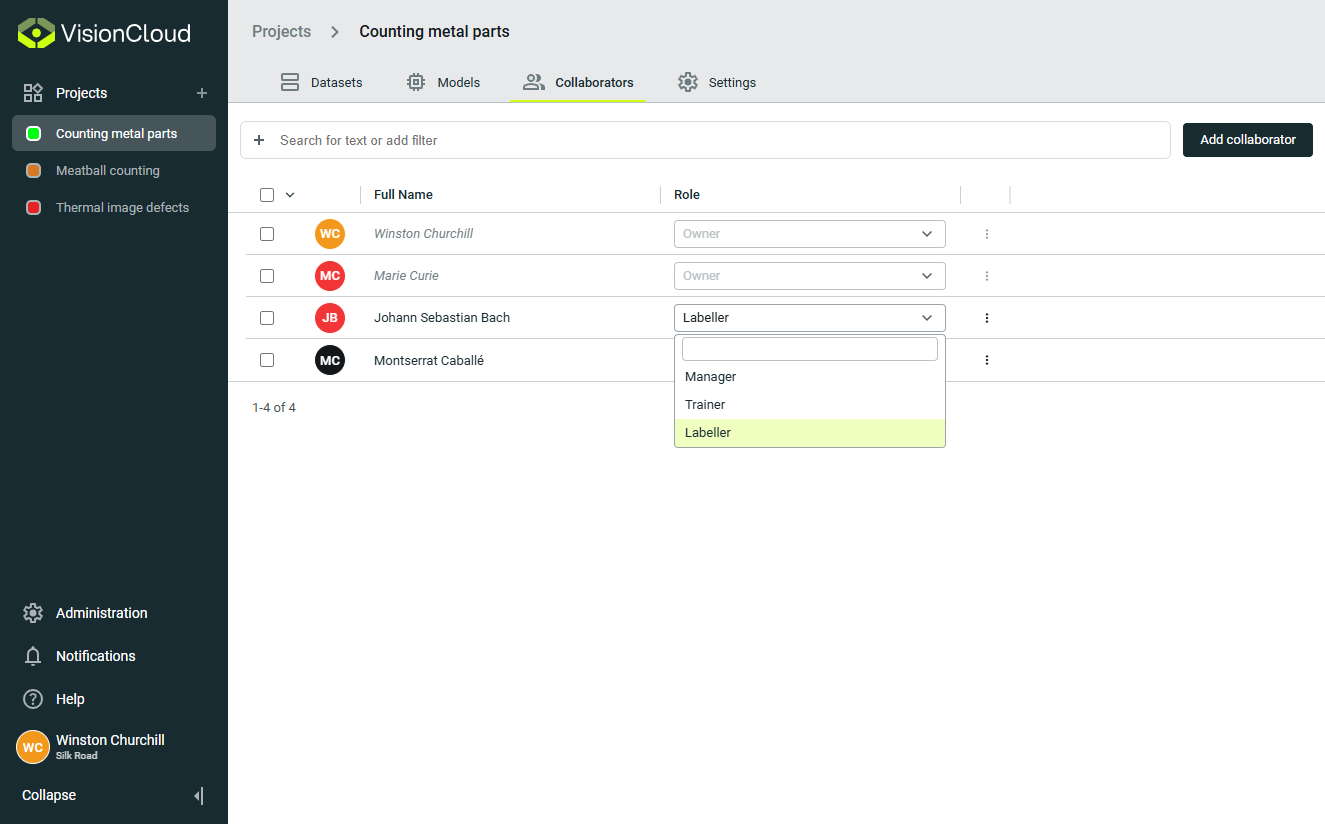This screenshot has width=1325, height=824.
Task: Click the Full Name column header
Action: 403,195
